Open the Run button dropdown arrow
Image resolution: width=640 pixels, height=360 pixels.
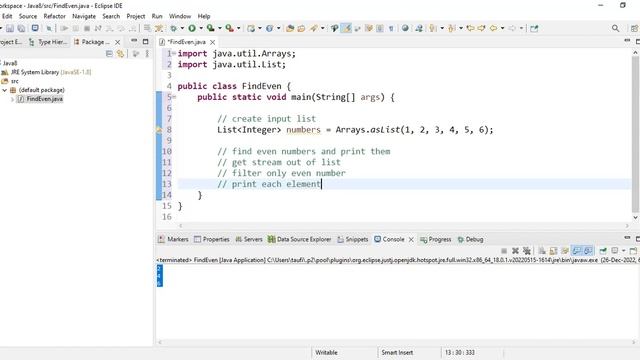click(x=201, y=28)
